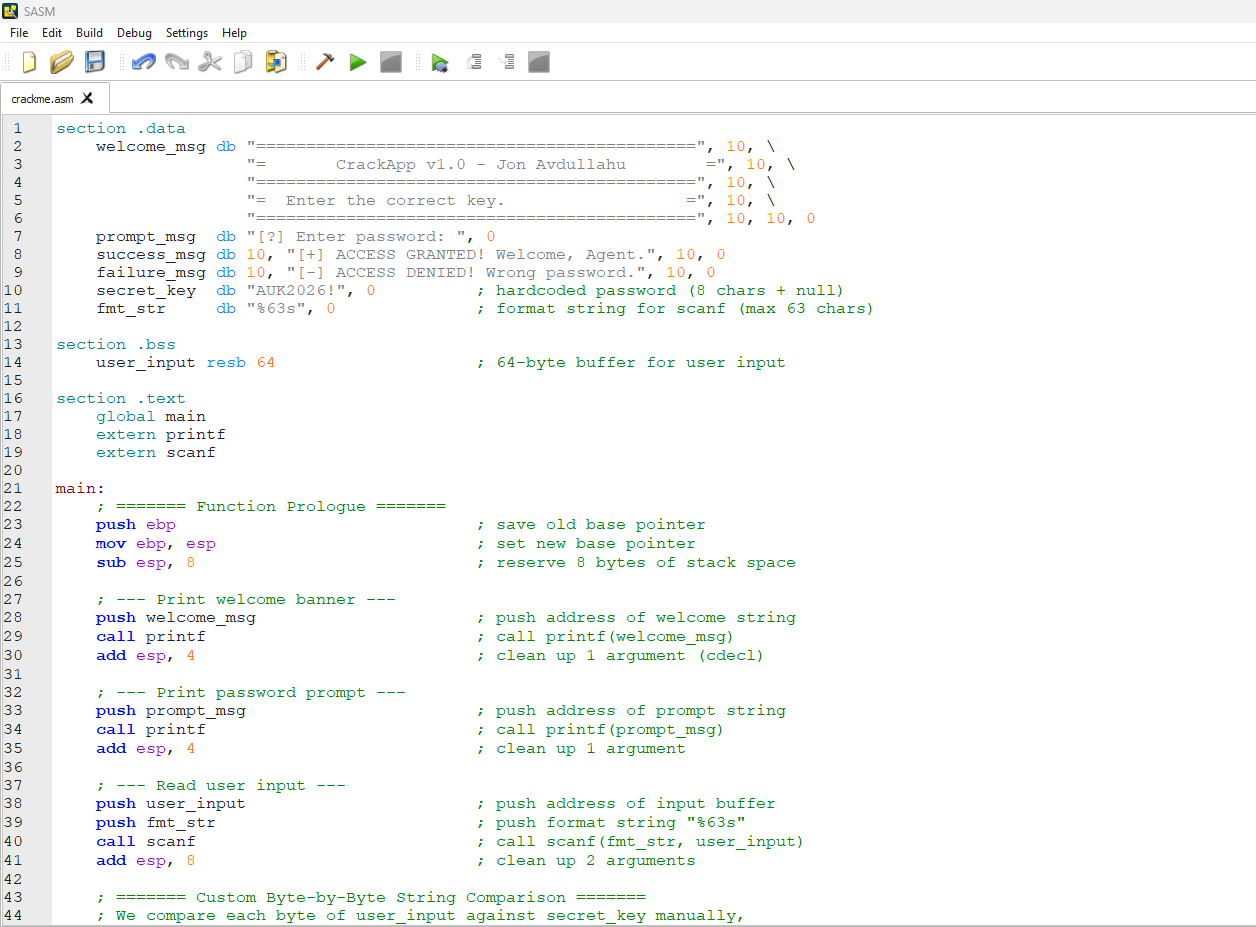Viewport: 1256px width, 927px height.
Task: Start debugging with the debug play icon
Action: click(x=440, y=63)
